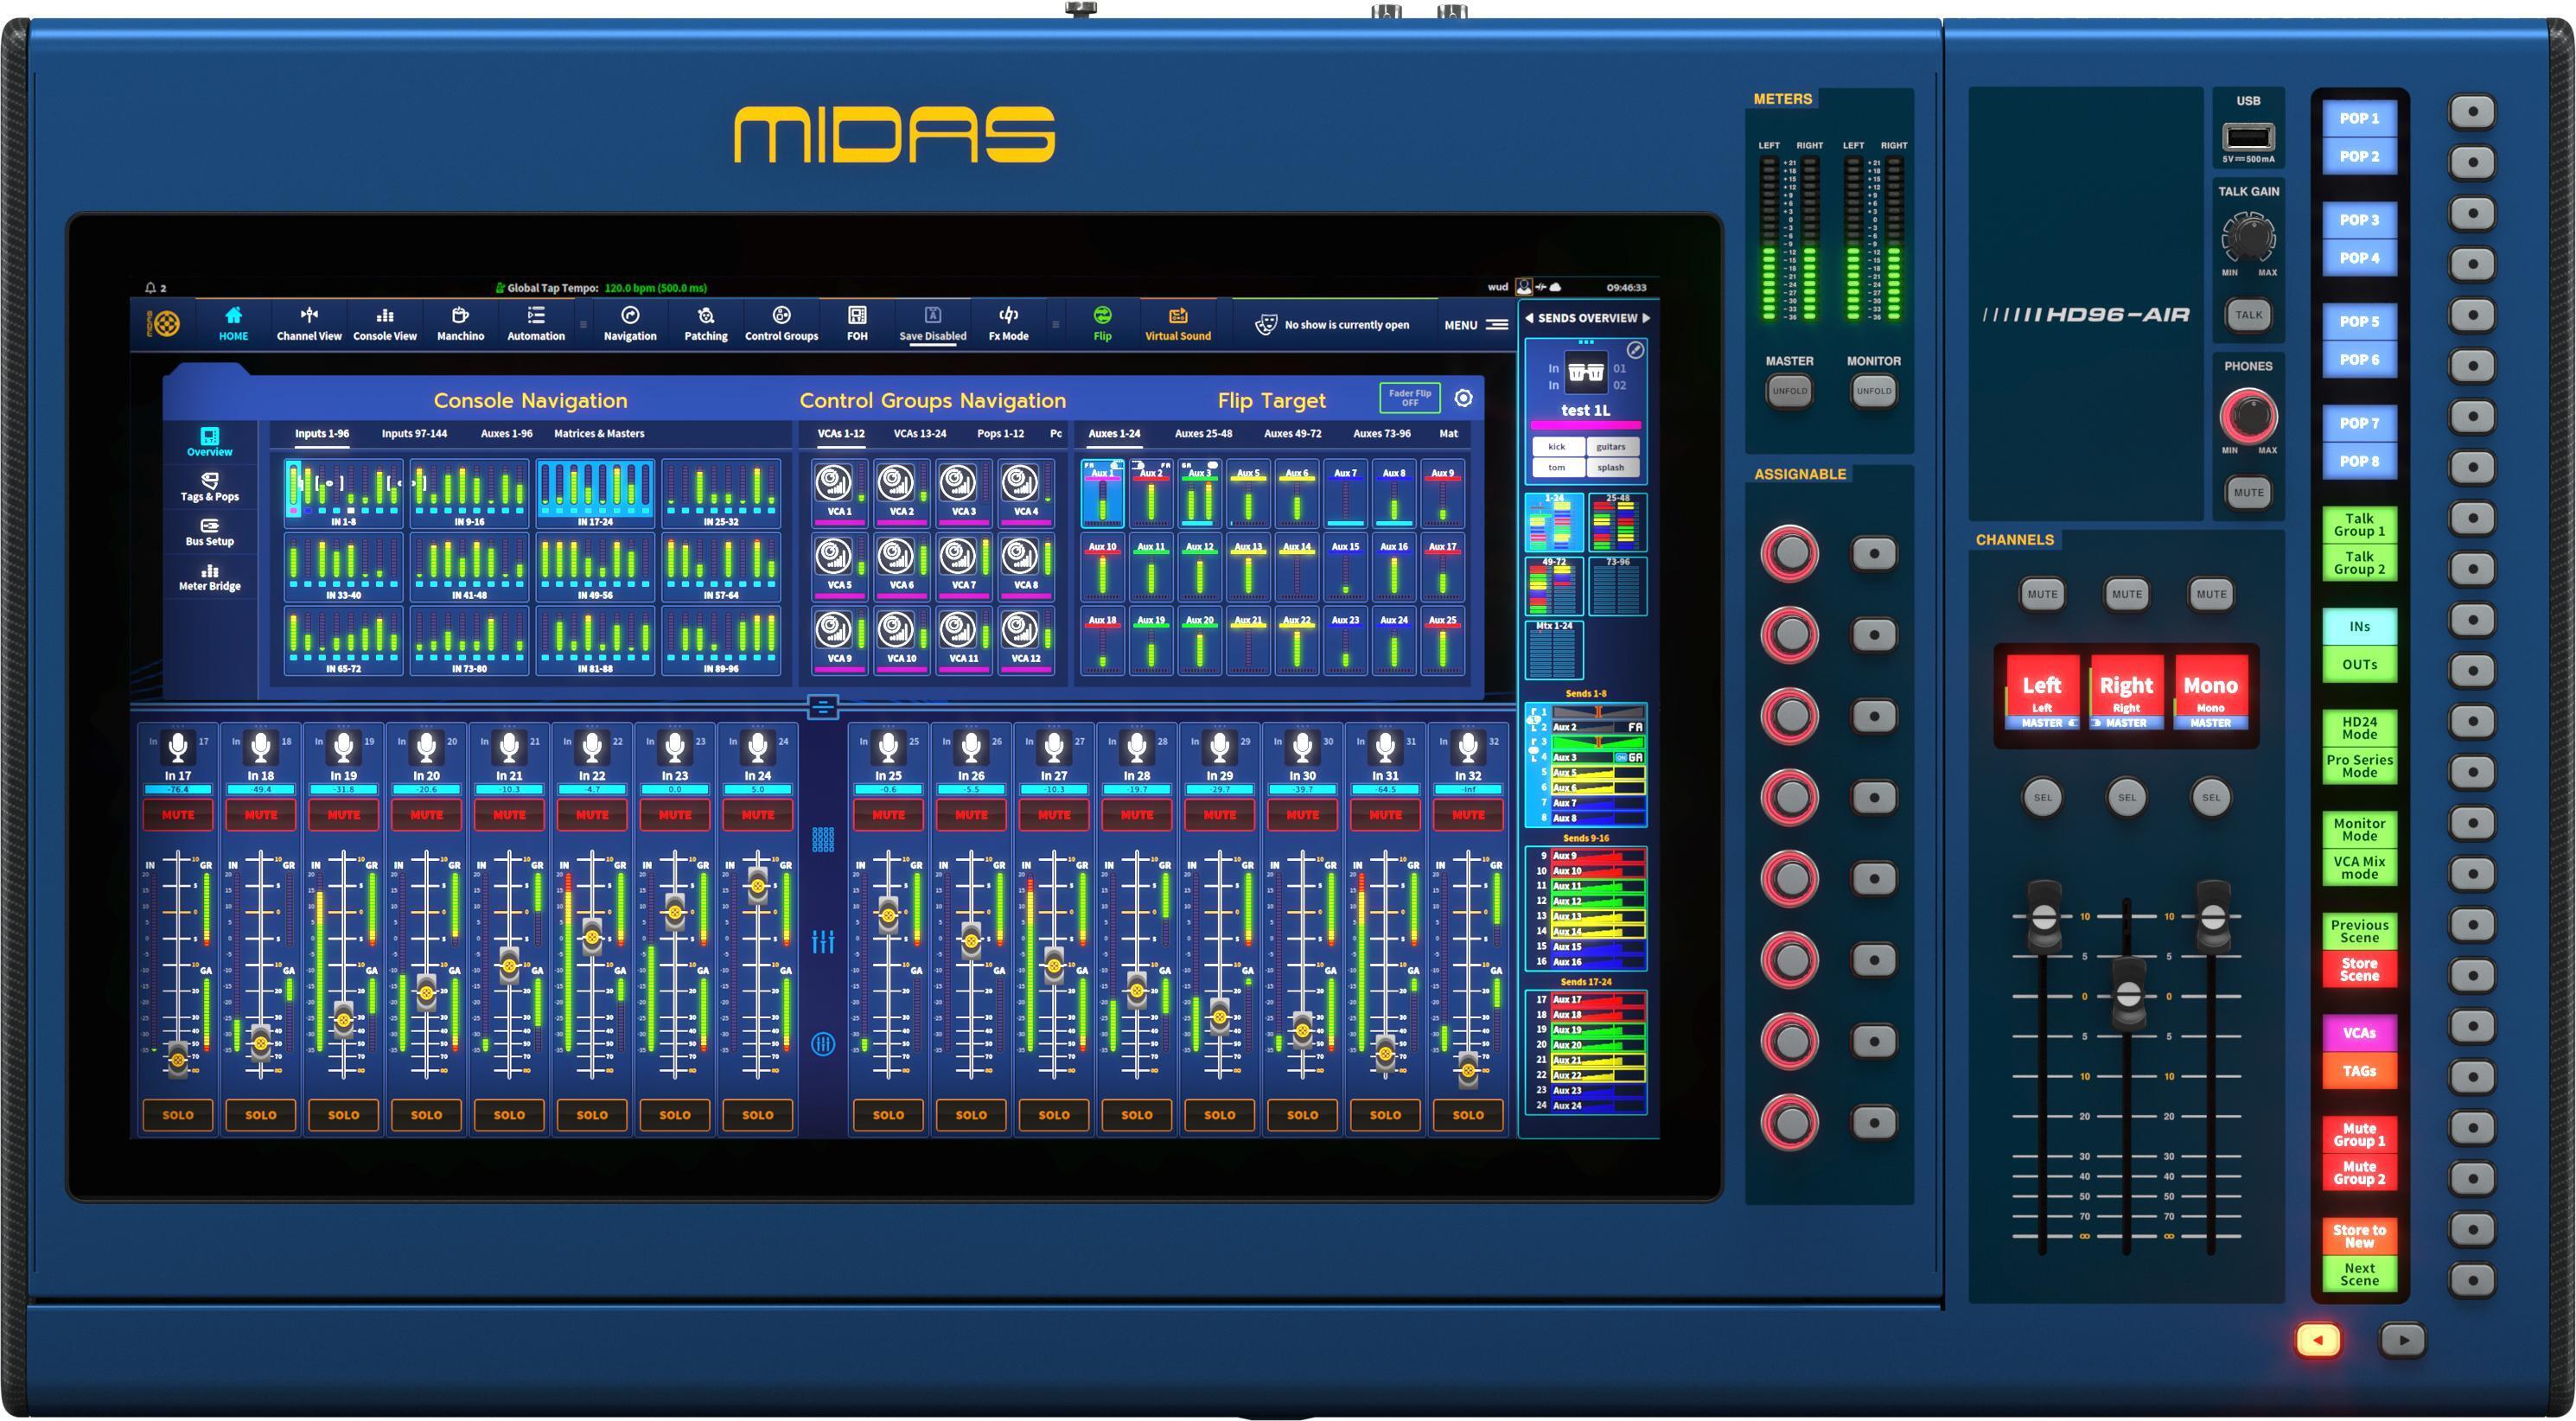Select the Auxes 25-48 tab

[1204, 433]
